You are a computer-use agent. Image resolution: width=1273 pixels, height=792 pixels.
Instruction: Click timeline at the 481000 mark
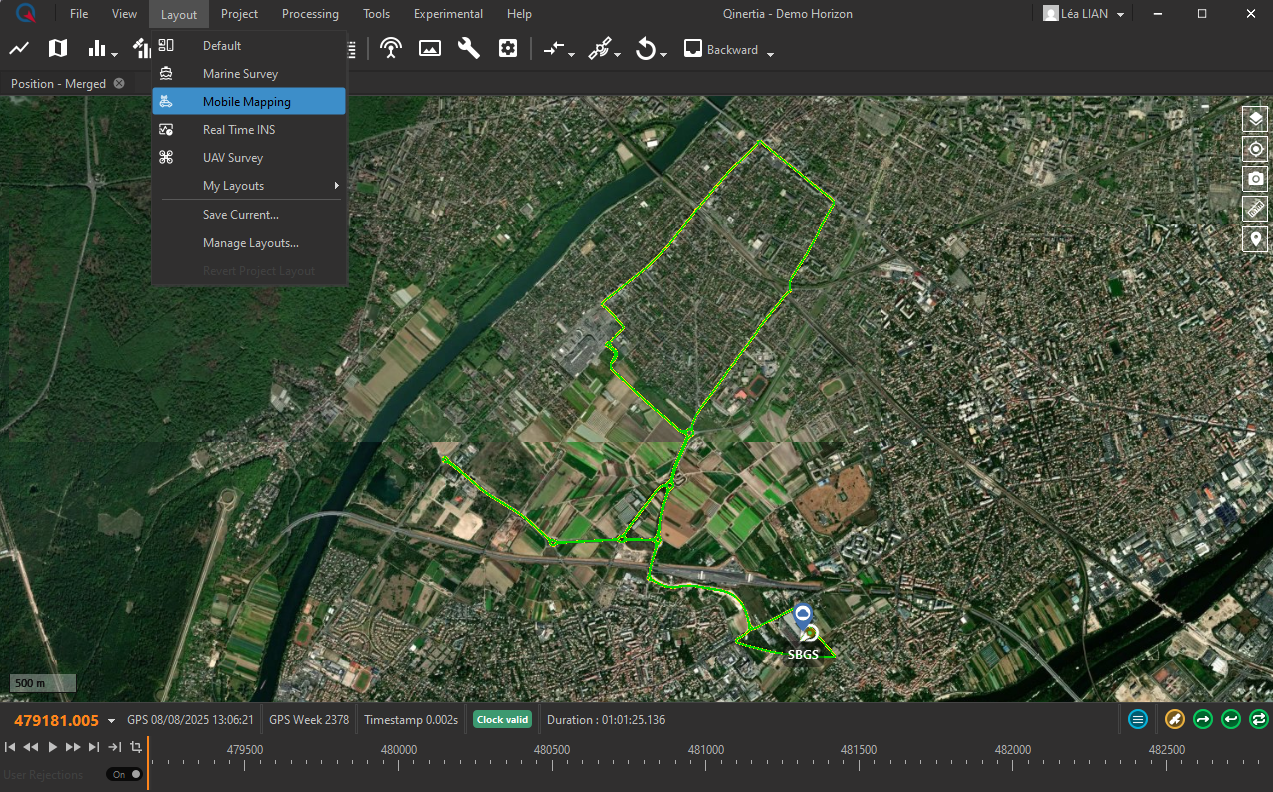point(706,762)
